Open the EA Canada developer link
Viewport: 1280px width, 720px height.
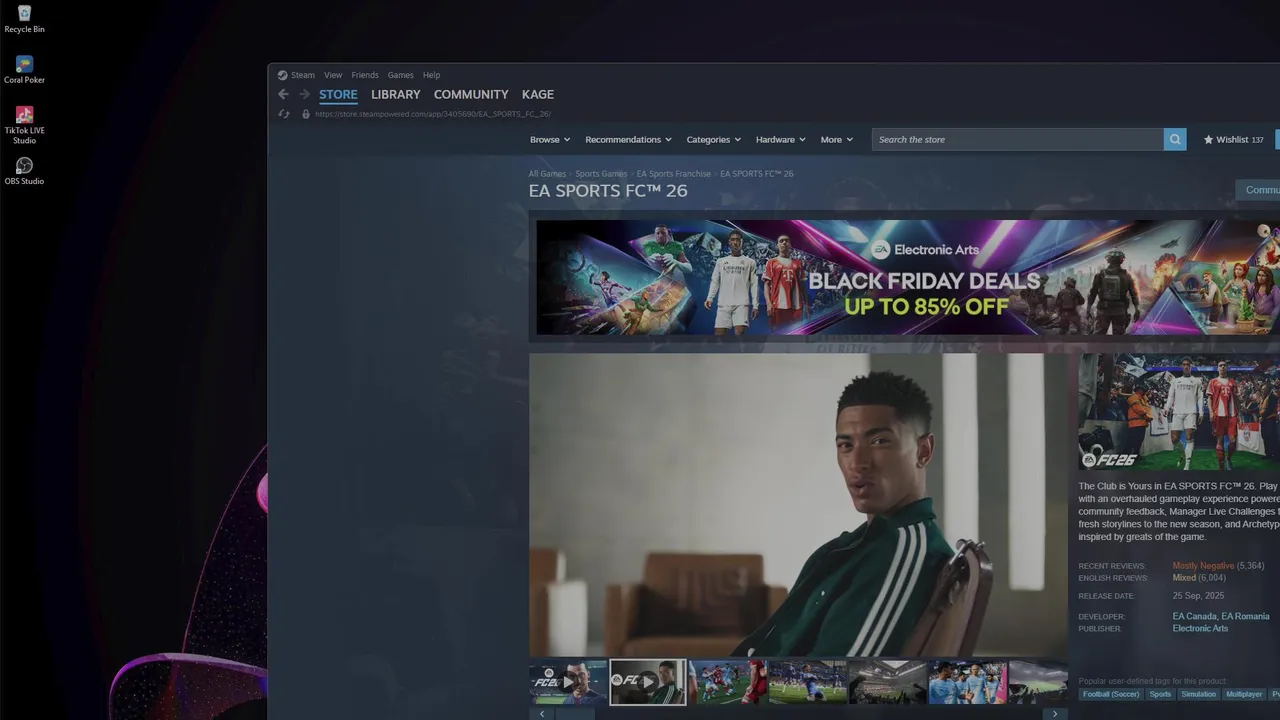tap(1194, 617)
